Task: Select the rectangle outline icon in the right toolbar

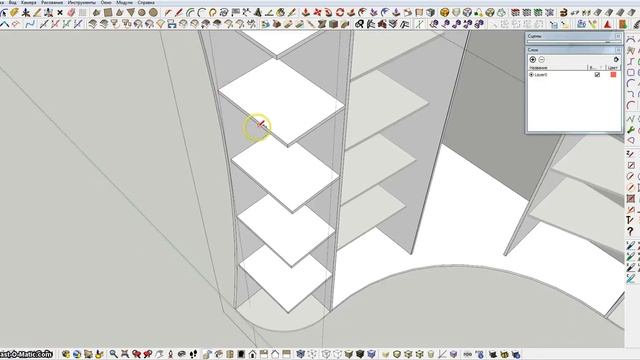Action: pos(631,72)
